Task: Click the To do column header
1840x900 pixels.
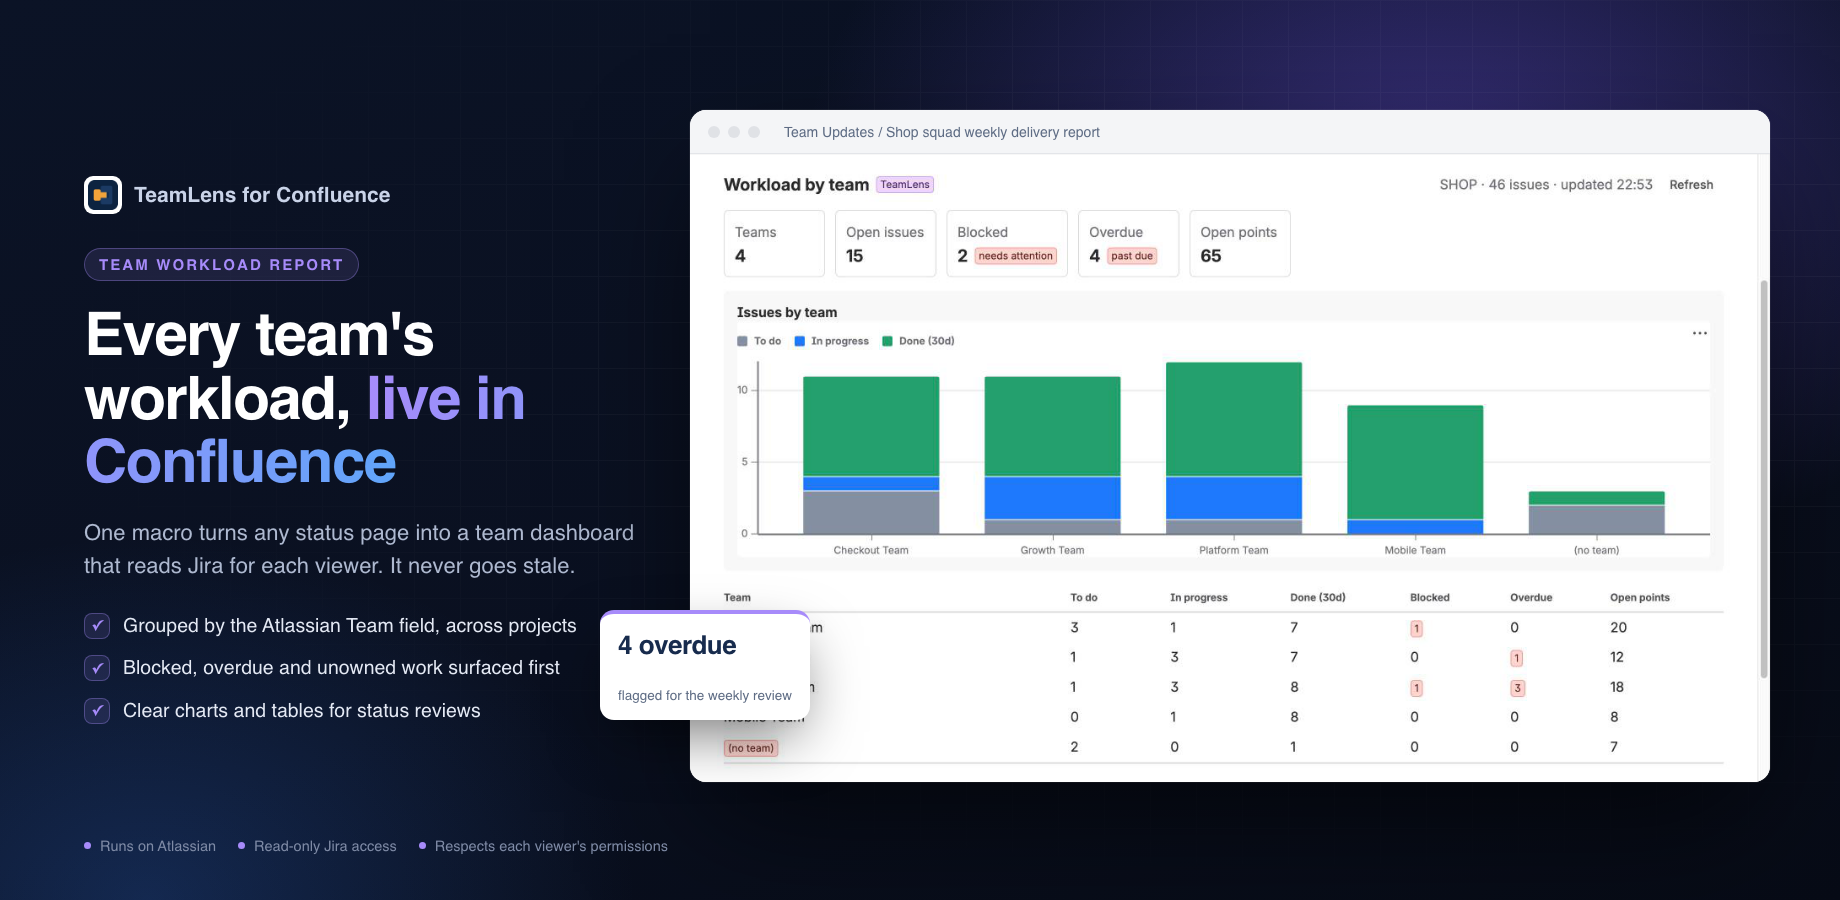Action: coord(1084,598)
